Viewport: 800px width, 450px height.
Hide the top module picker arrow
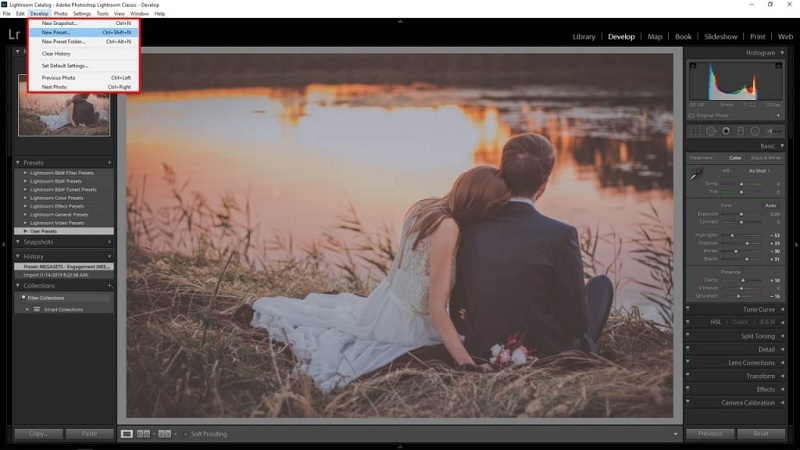pos(400,21)
